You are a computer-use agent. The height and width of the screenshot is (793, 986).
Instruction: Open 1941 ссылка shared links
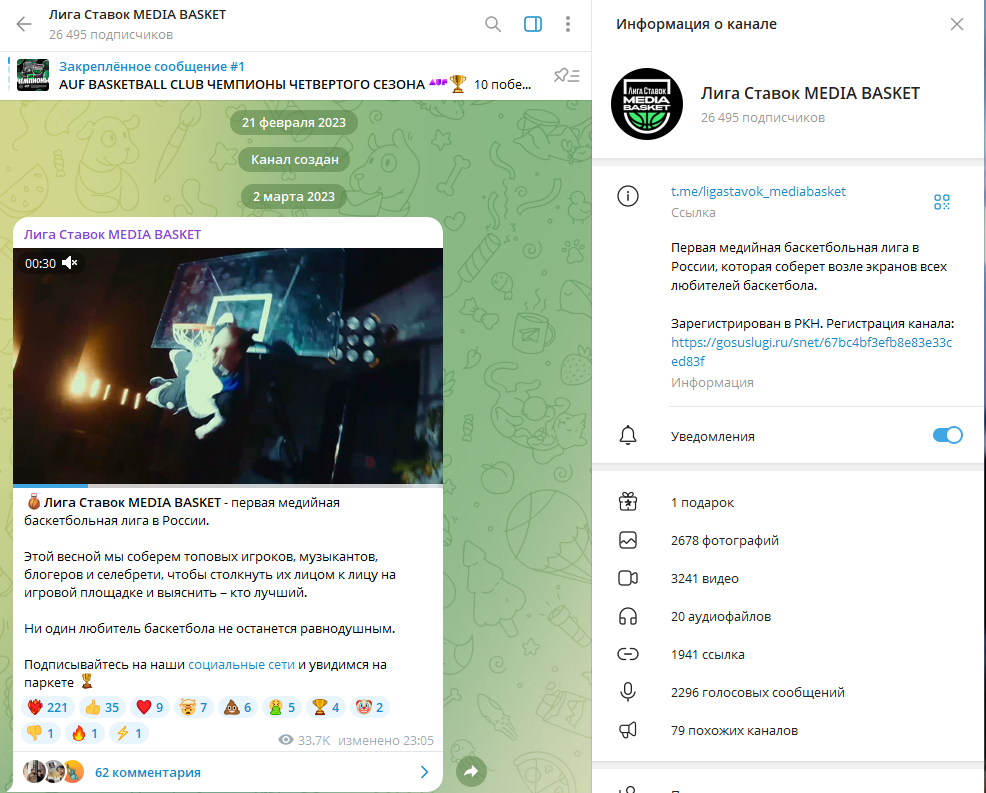789,655
